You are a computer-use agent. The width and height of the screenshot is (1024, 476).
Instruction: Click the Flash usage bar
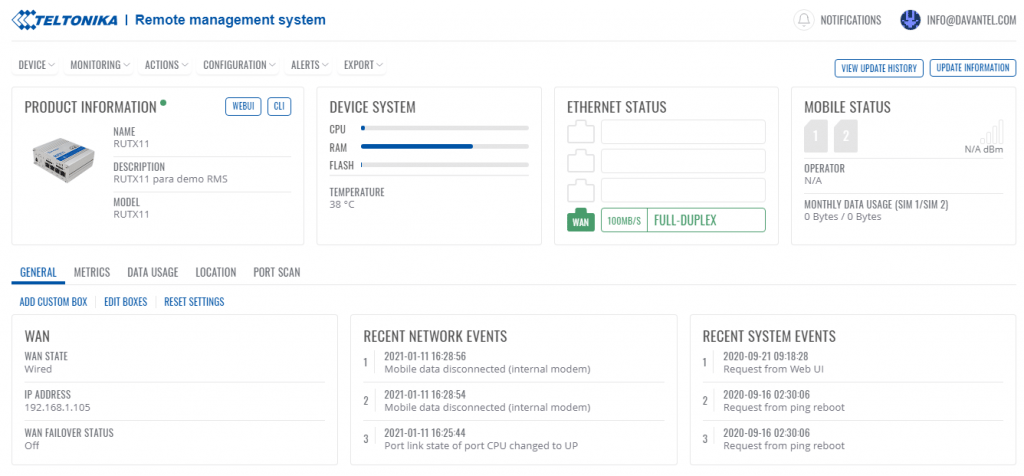pos(445,165)
